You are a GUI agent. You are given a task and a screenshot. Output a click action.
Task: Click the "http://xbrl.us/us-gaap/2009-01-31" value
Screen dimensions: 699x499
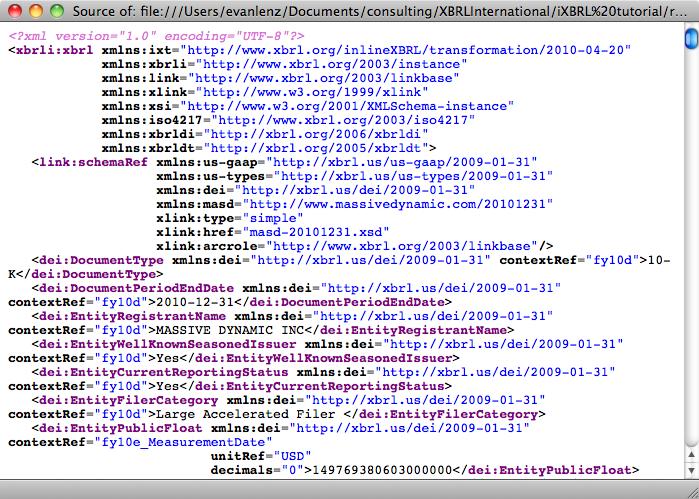tap(401, 162)
